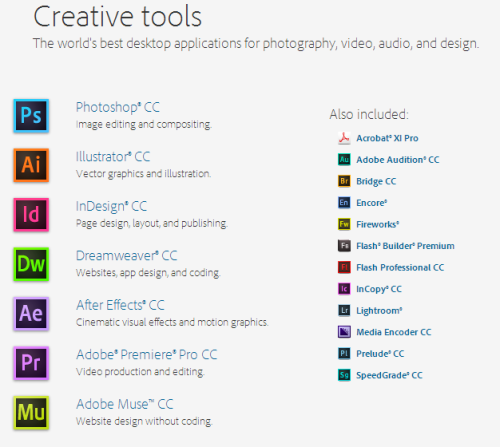Click the "Also included:" heading

pyautogui.click(x=369, y=114)
